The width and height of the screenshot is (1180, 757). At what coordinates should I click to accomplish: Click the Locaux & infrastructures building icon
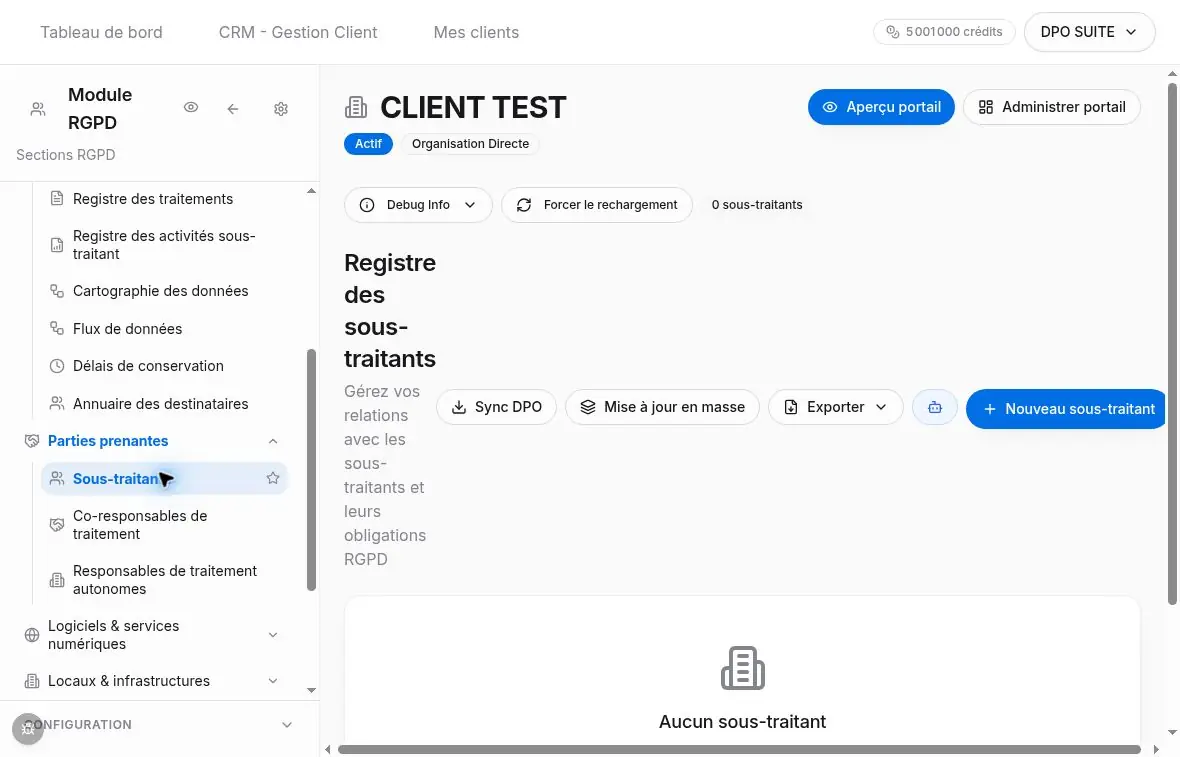tap(32, 681)
